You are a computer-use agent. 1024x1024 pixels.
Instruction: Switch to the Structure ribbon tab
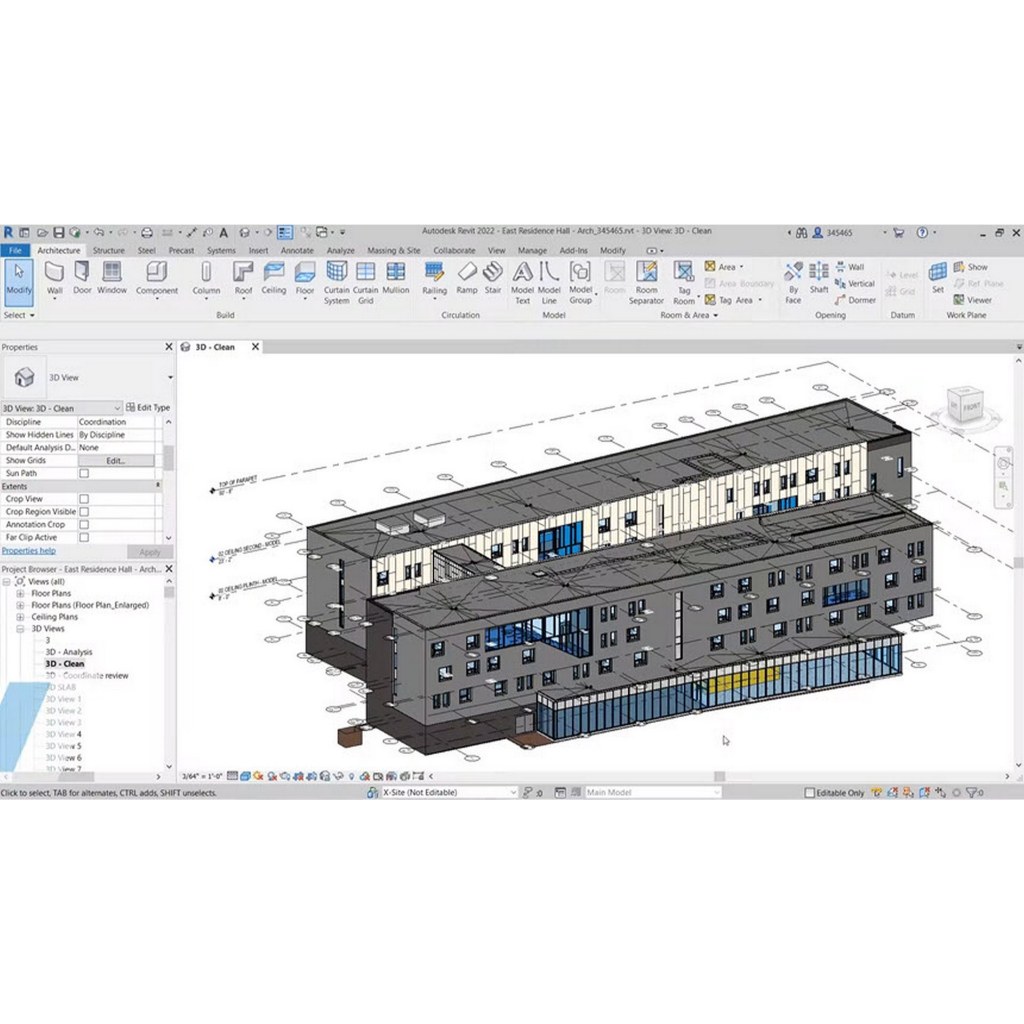pyautogui.click(x=109, y=251)
